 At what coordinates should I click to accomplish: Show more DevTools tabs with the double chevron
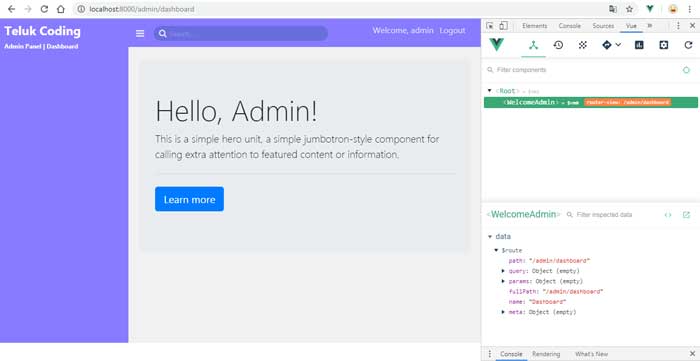point(650,26)
